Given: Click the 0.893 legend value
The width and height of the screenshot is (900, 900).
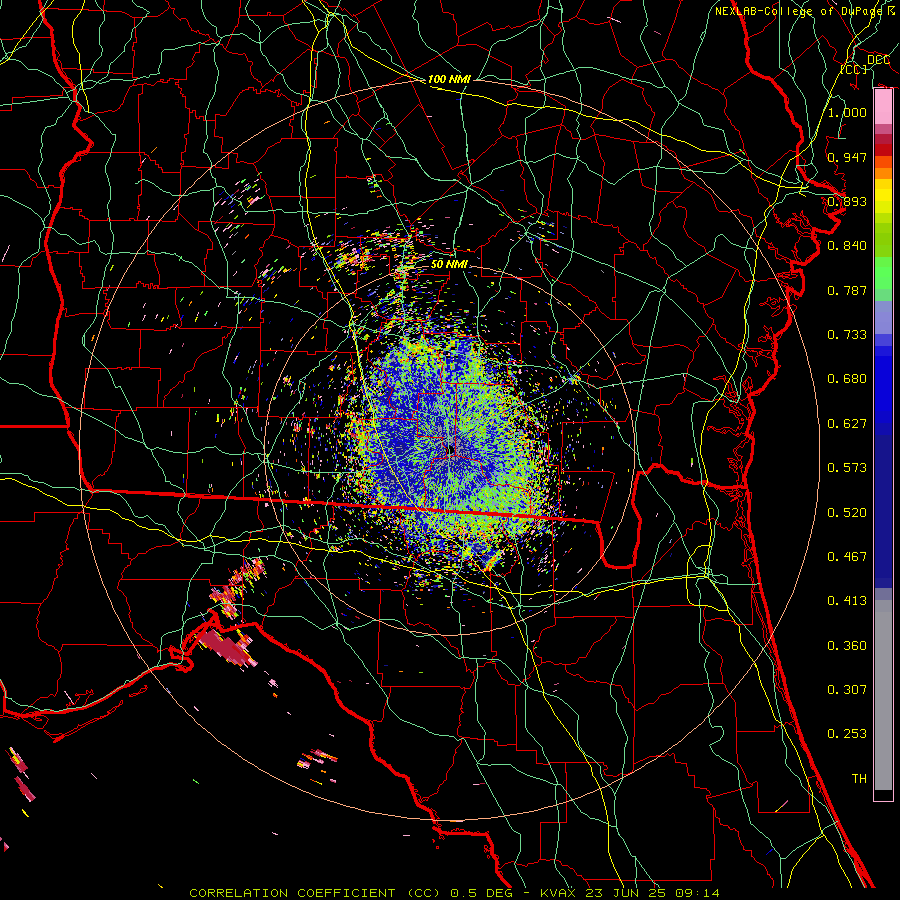Looking at the screenshot, I should [x=847, y=201].
